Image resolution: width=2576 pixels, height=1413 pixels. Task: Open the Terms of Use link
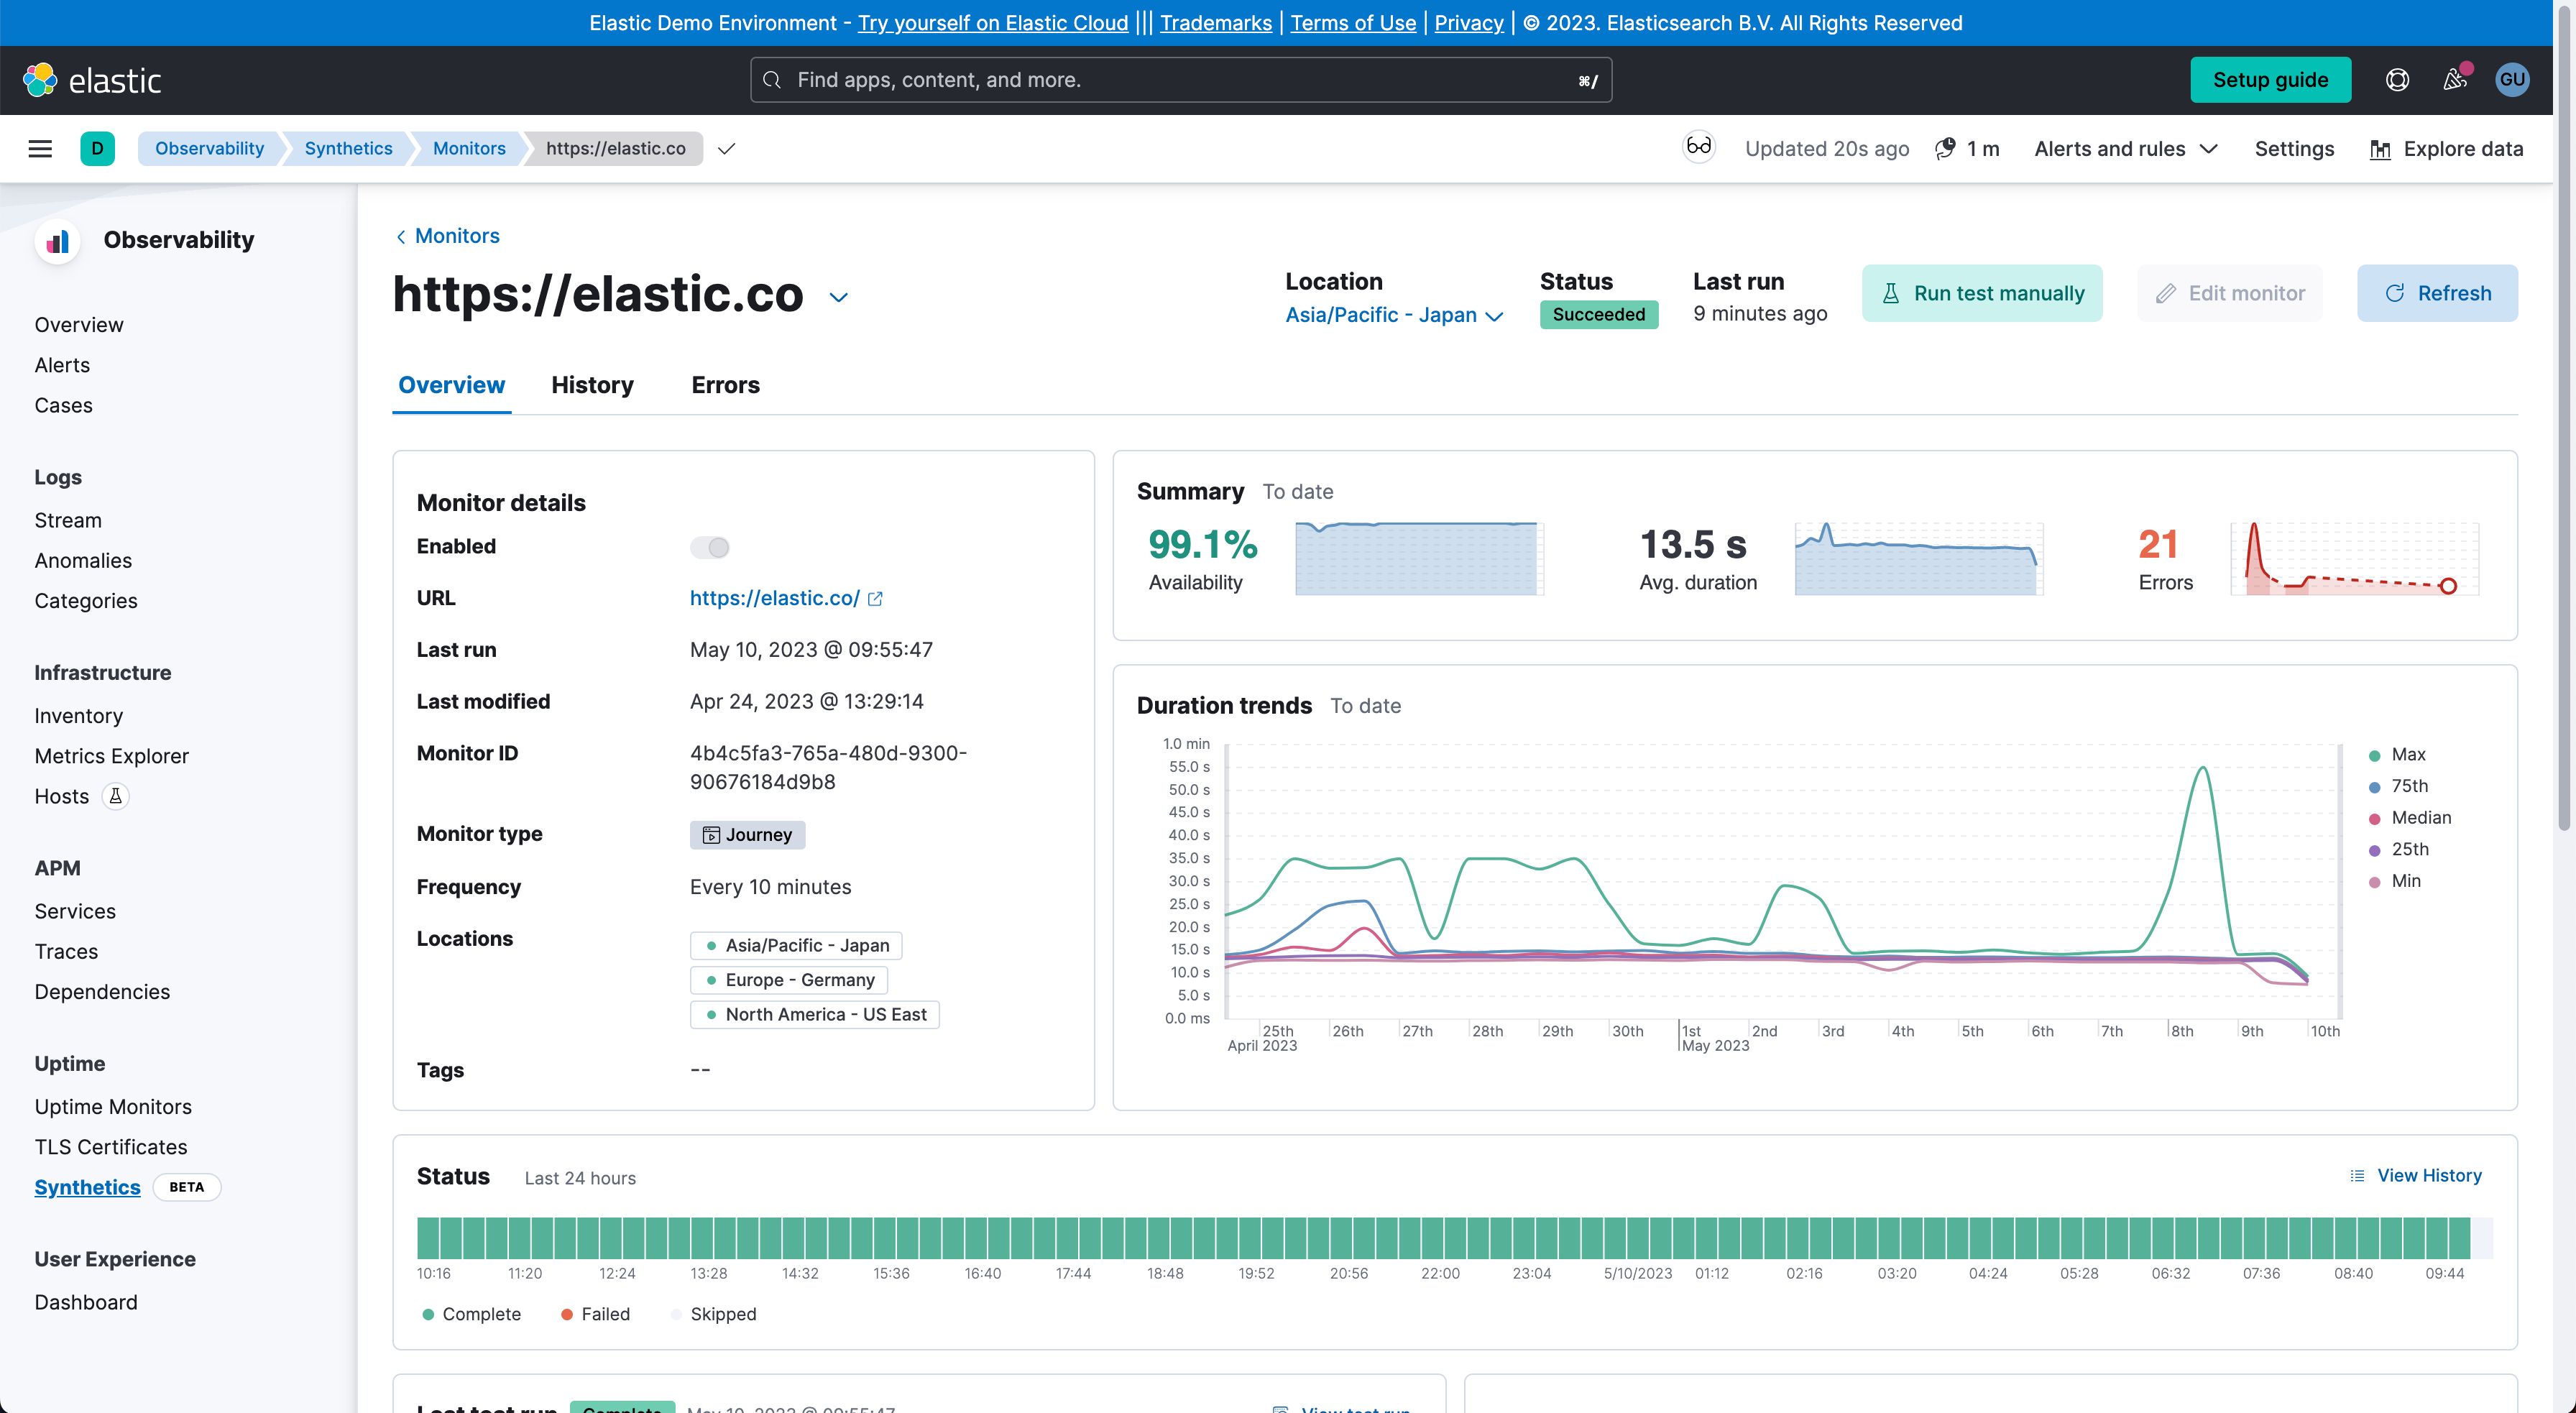tap(1353, 23)
